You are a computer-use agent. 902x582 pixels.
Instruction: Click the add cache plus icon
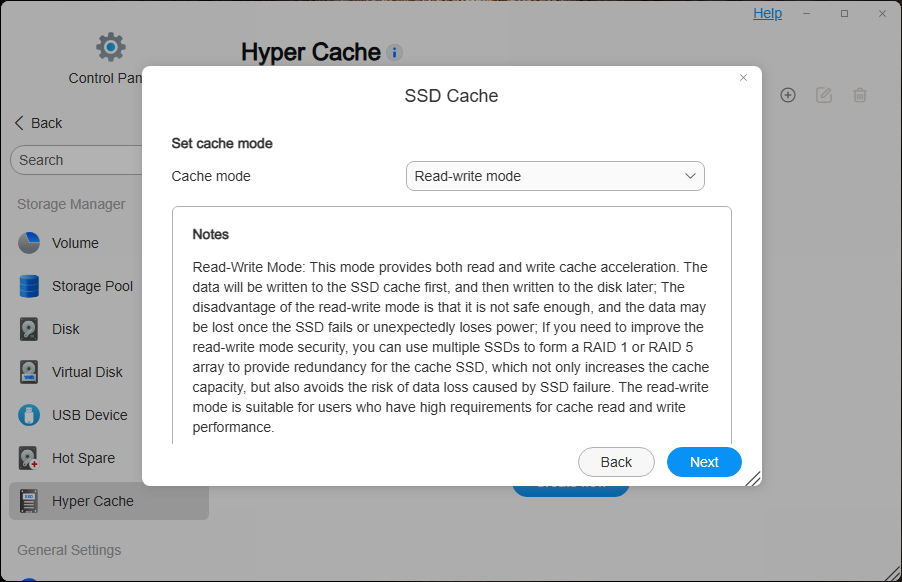[x=788, y=95]
